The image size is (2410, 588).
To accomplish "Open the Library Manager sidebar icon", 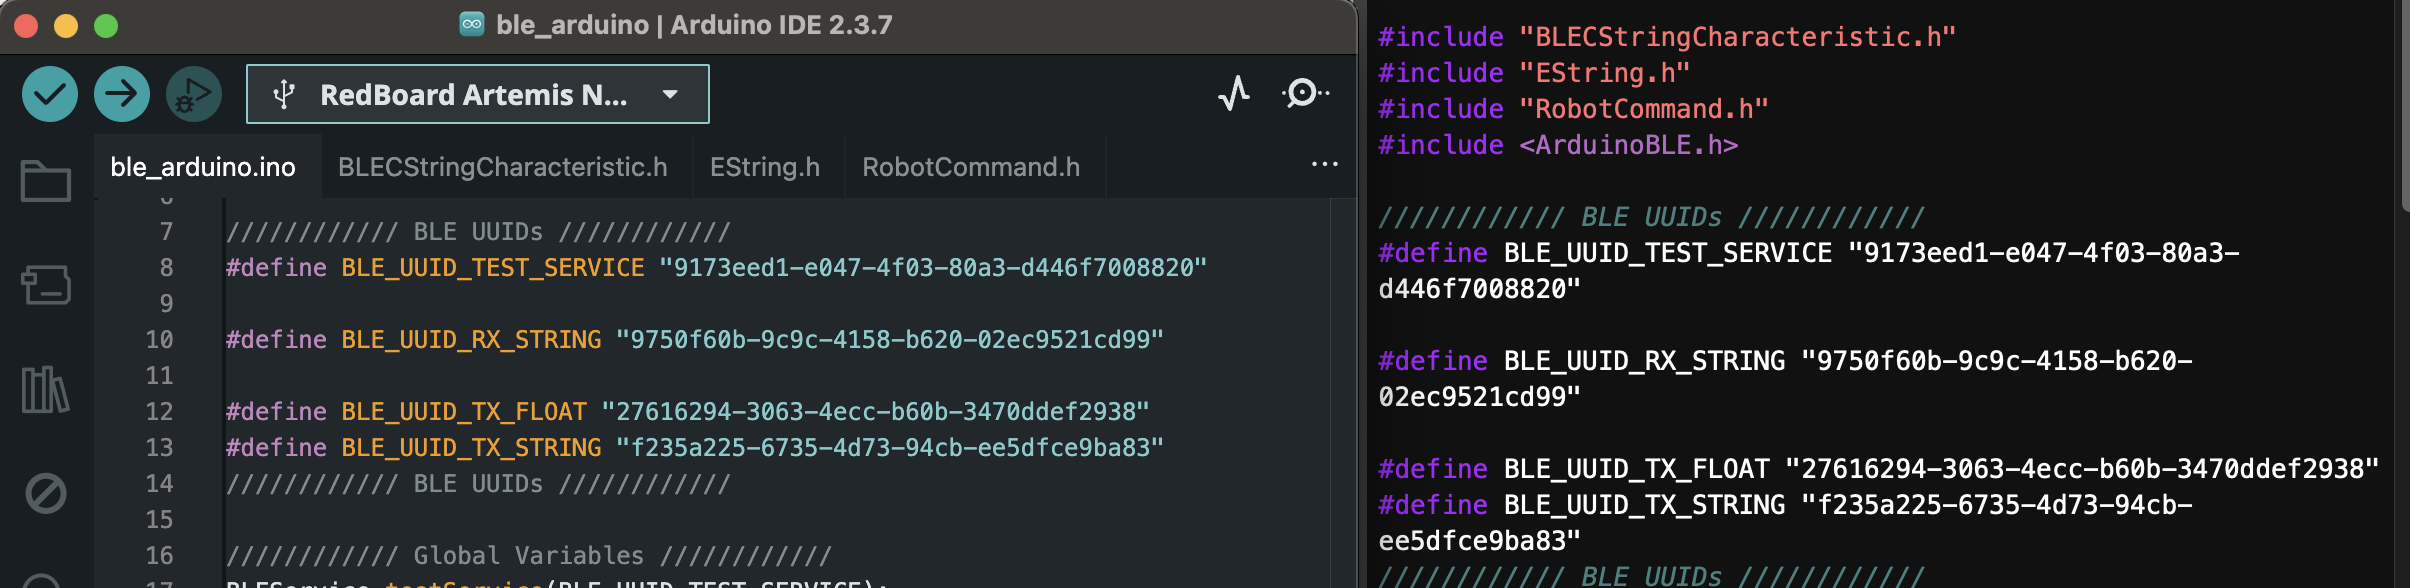I will pyautogui.click(x=46, y=389).
